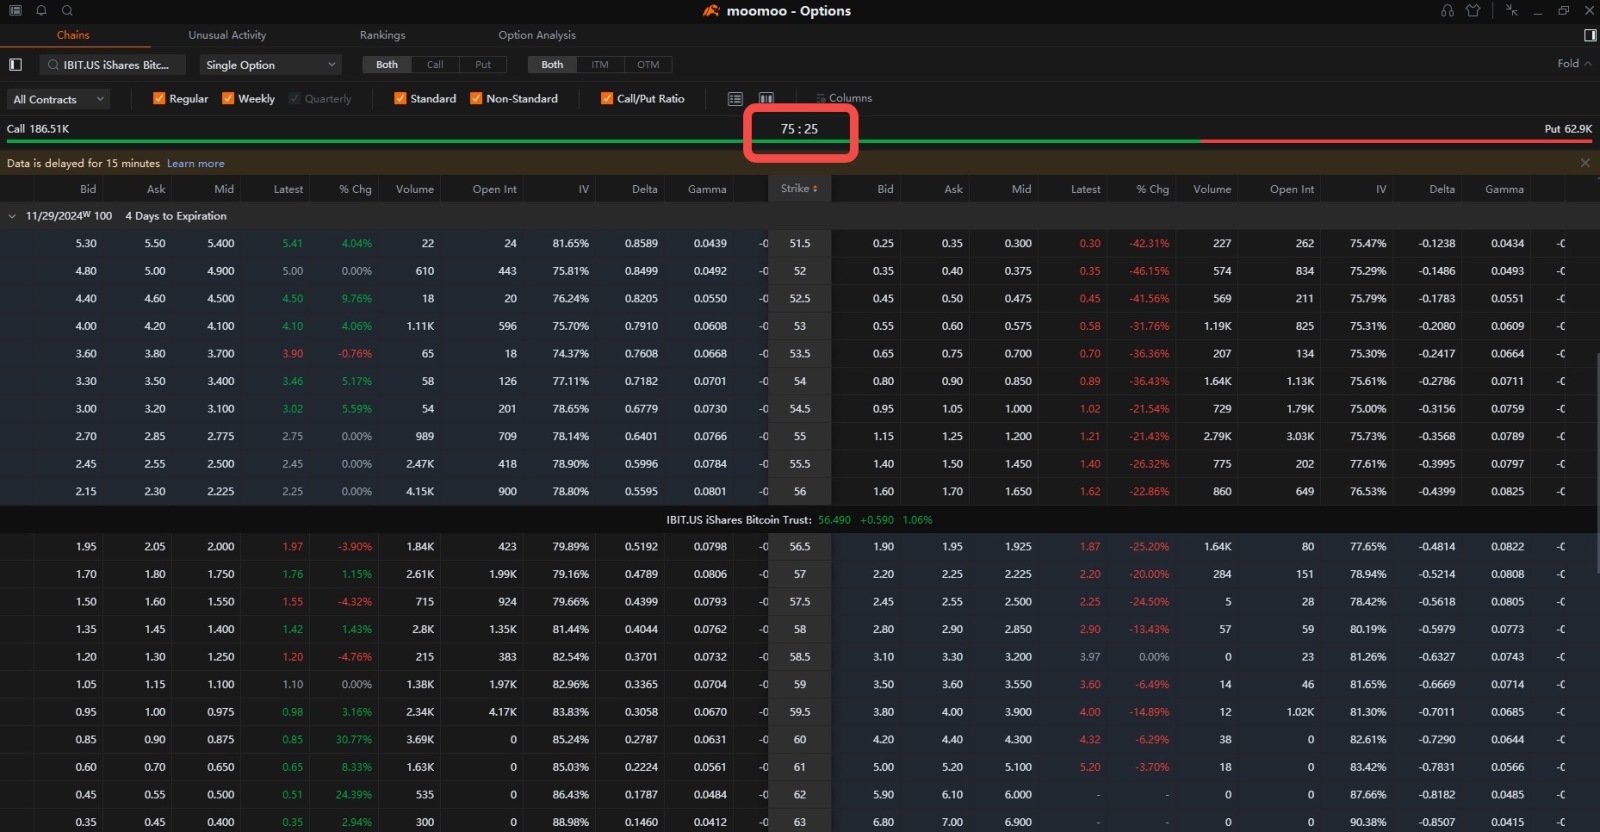Collapse the 11/29/2024 expiration group
Screen dimensions: 1600x832
(x=12, y=216)
